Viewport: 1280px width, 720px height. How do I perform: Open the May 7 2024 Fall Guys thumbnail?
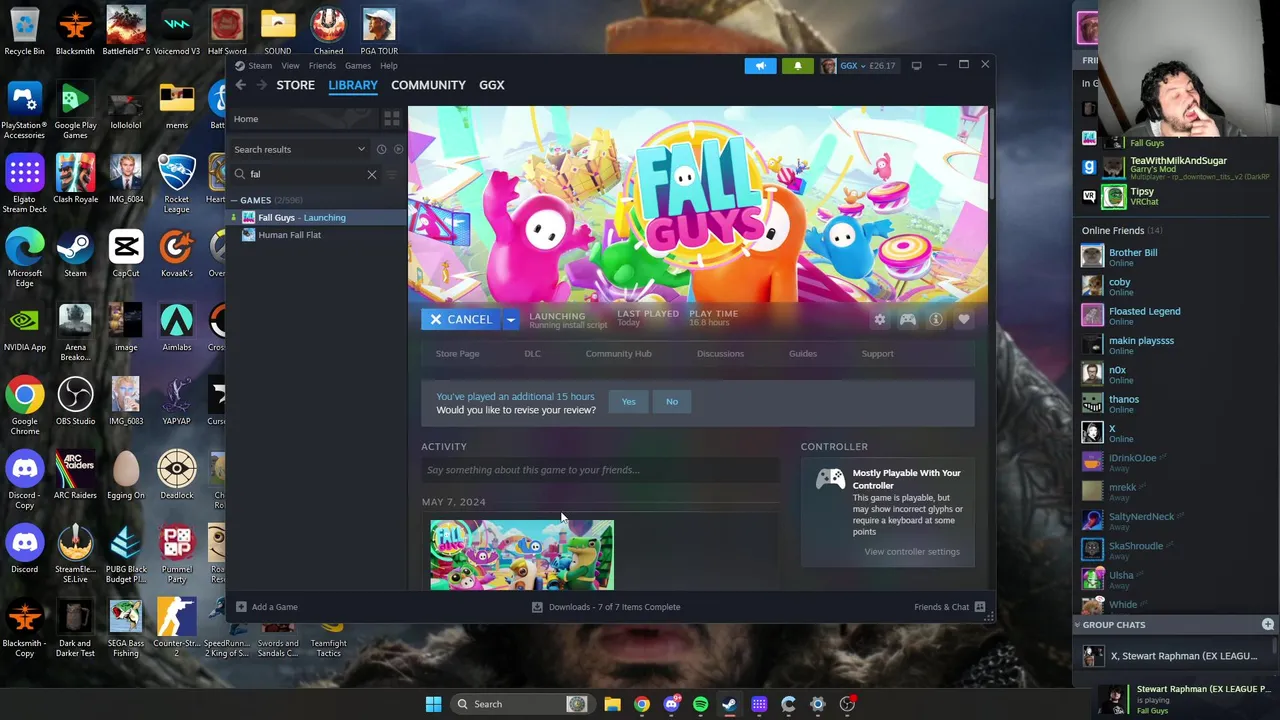click(522, 555)
